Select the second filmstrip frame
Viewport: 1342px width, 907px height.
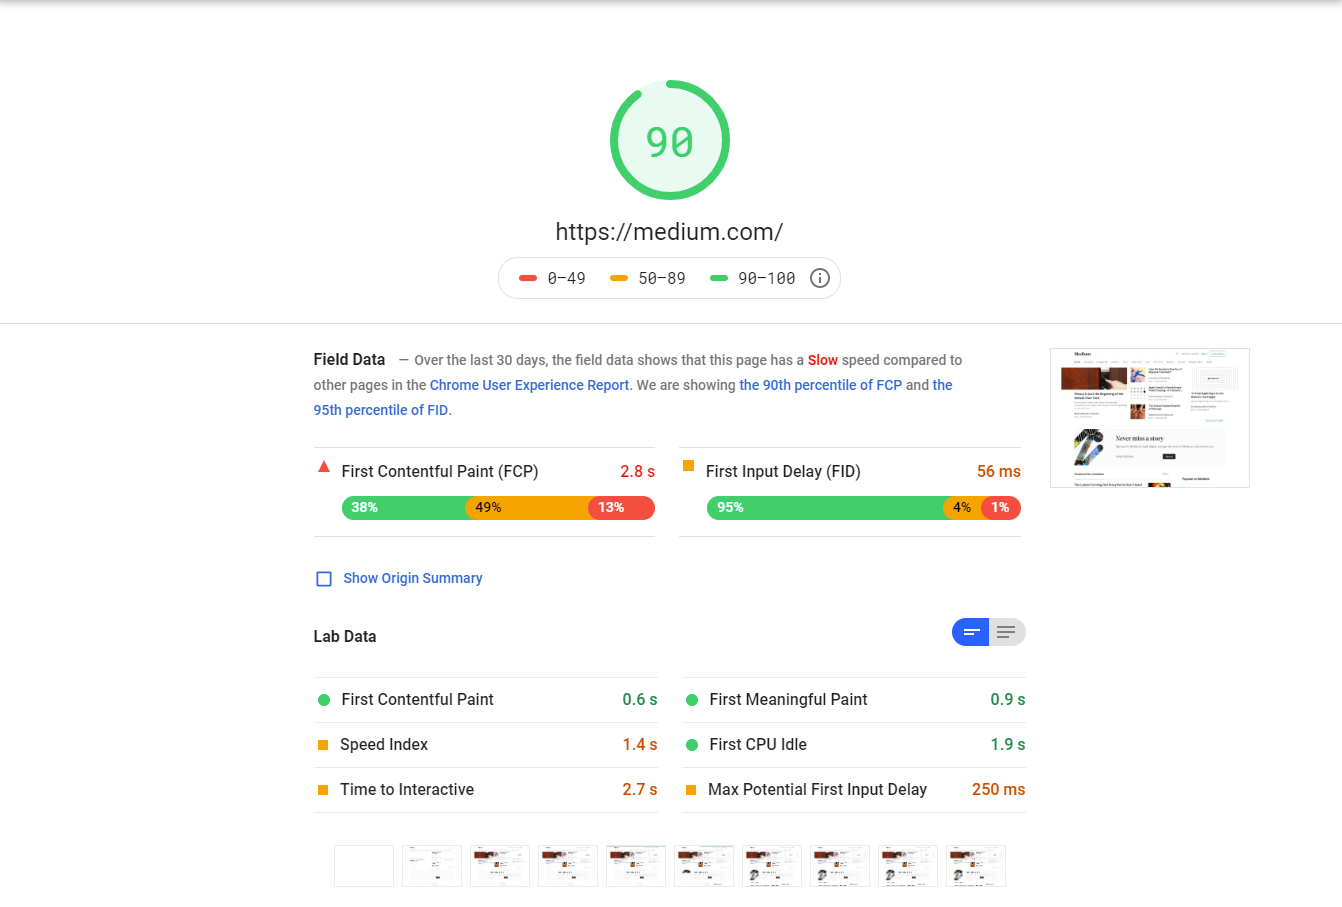[432, 866]
